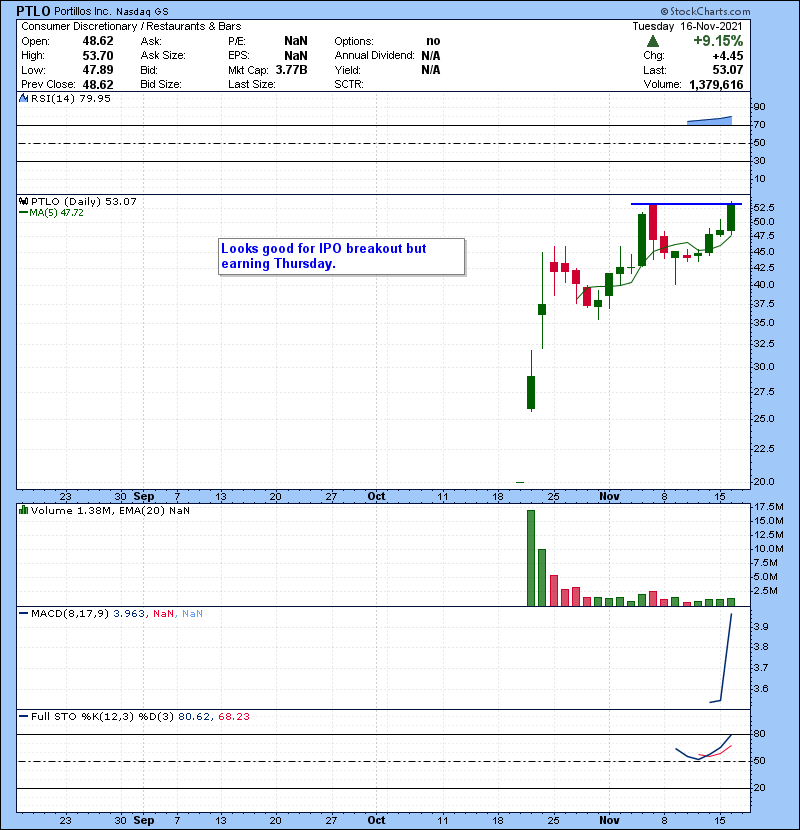Image resolution: width=800 pixels, height=830 pixels.
Task: Click the MACD(8,17,9) legend marker
Action: [22, 613]
